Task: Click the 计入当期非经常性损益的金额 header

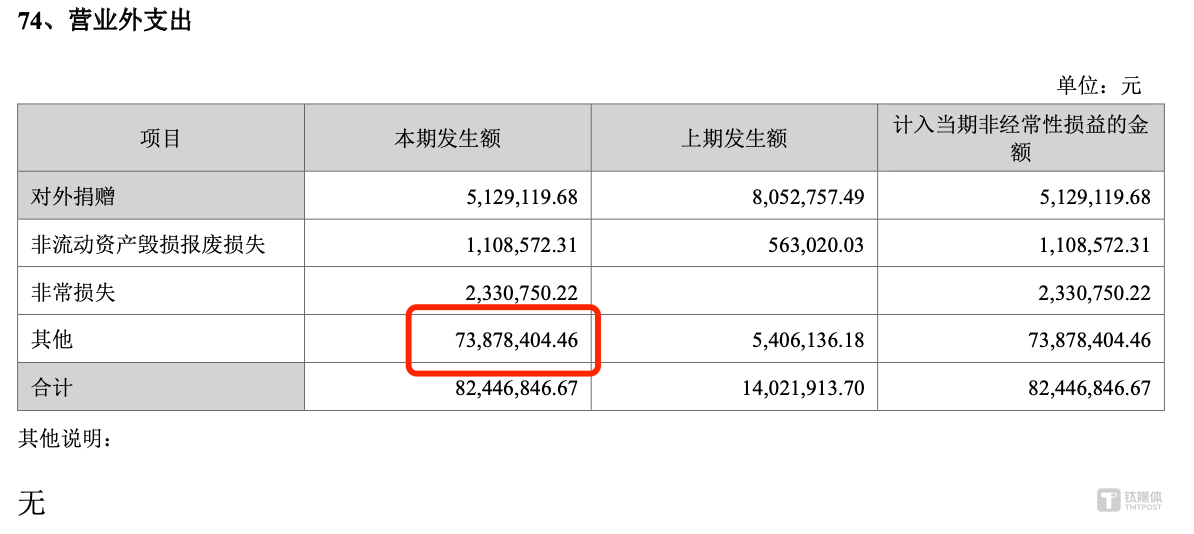Action: (x=1020, y=138)
